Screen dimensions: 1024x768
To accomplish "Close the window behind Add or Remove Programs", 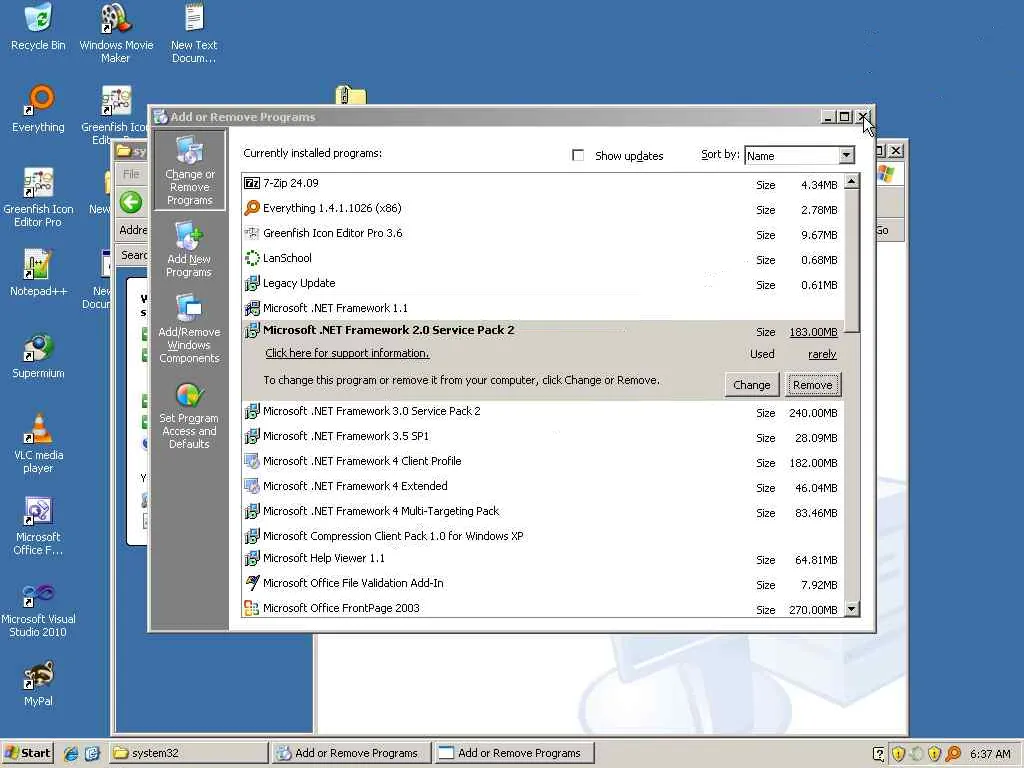I will 896,151.
